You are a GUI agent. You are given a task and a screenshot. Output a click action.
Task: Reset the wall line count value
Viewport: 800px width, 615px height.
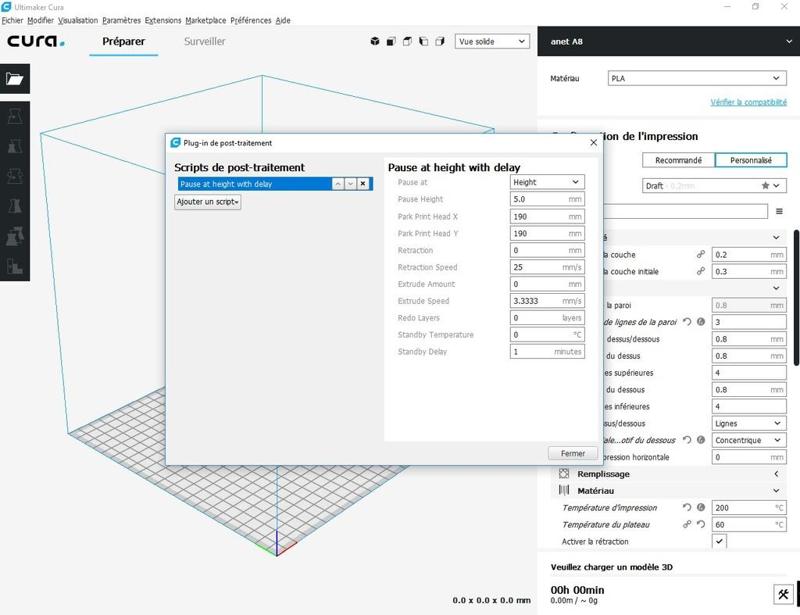point(687,322)
